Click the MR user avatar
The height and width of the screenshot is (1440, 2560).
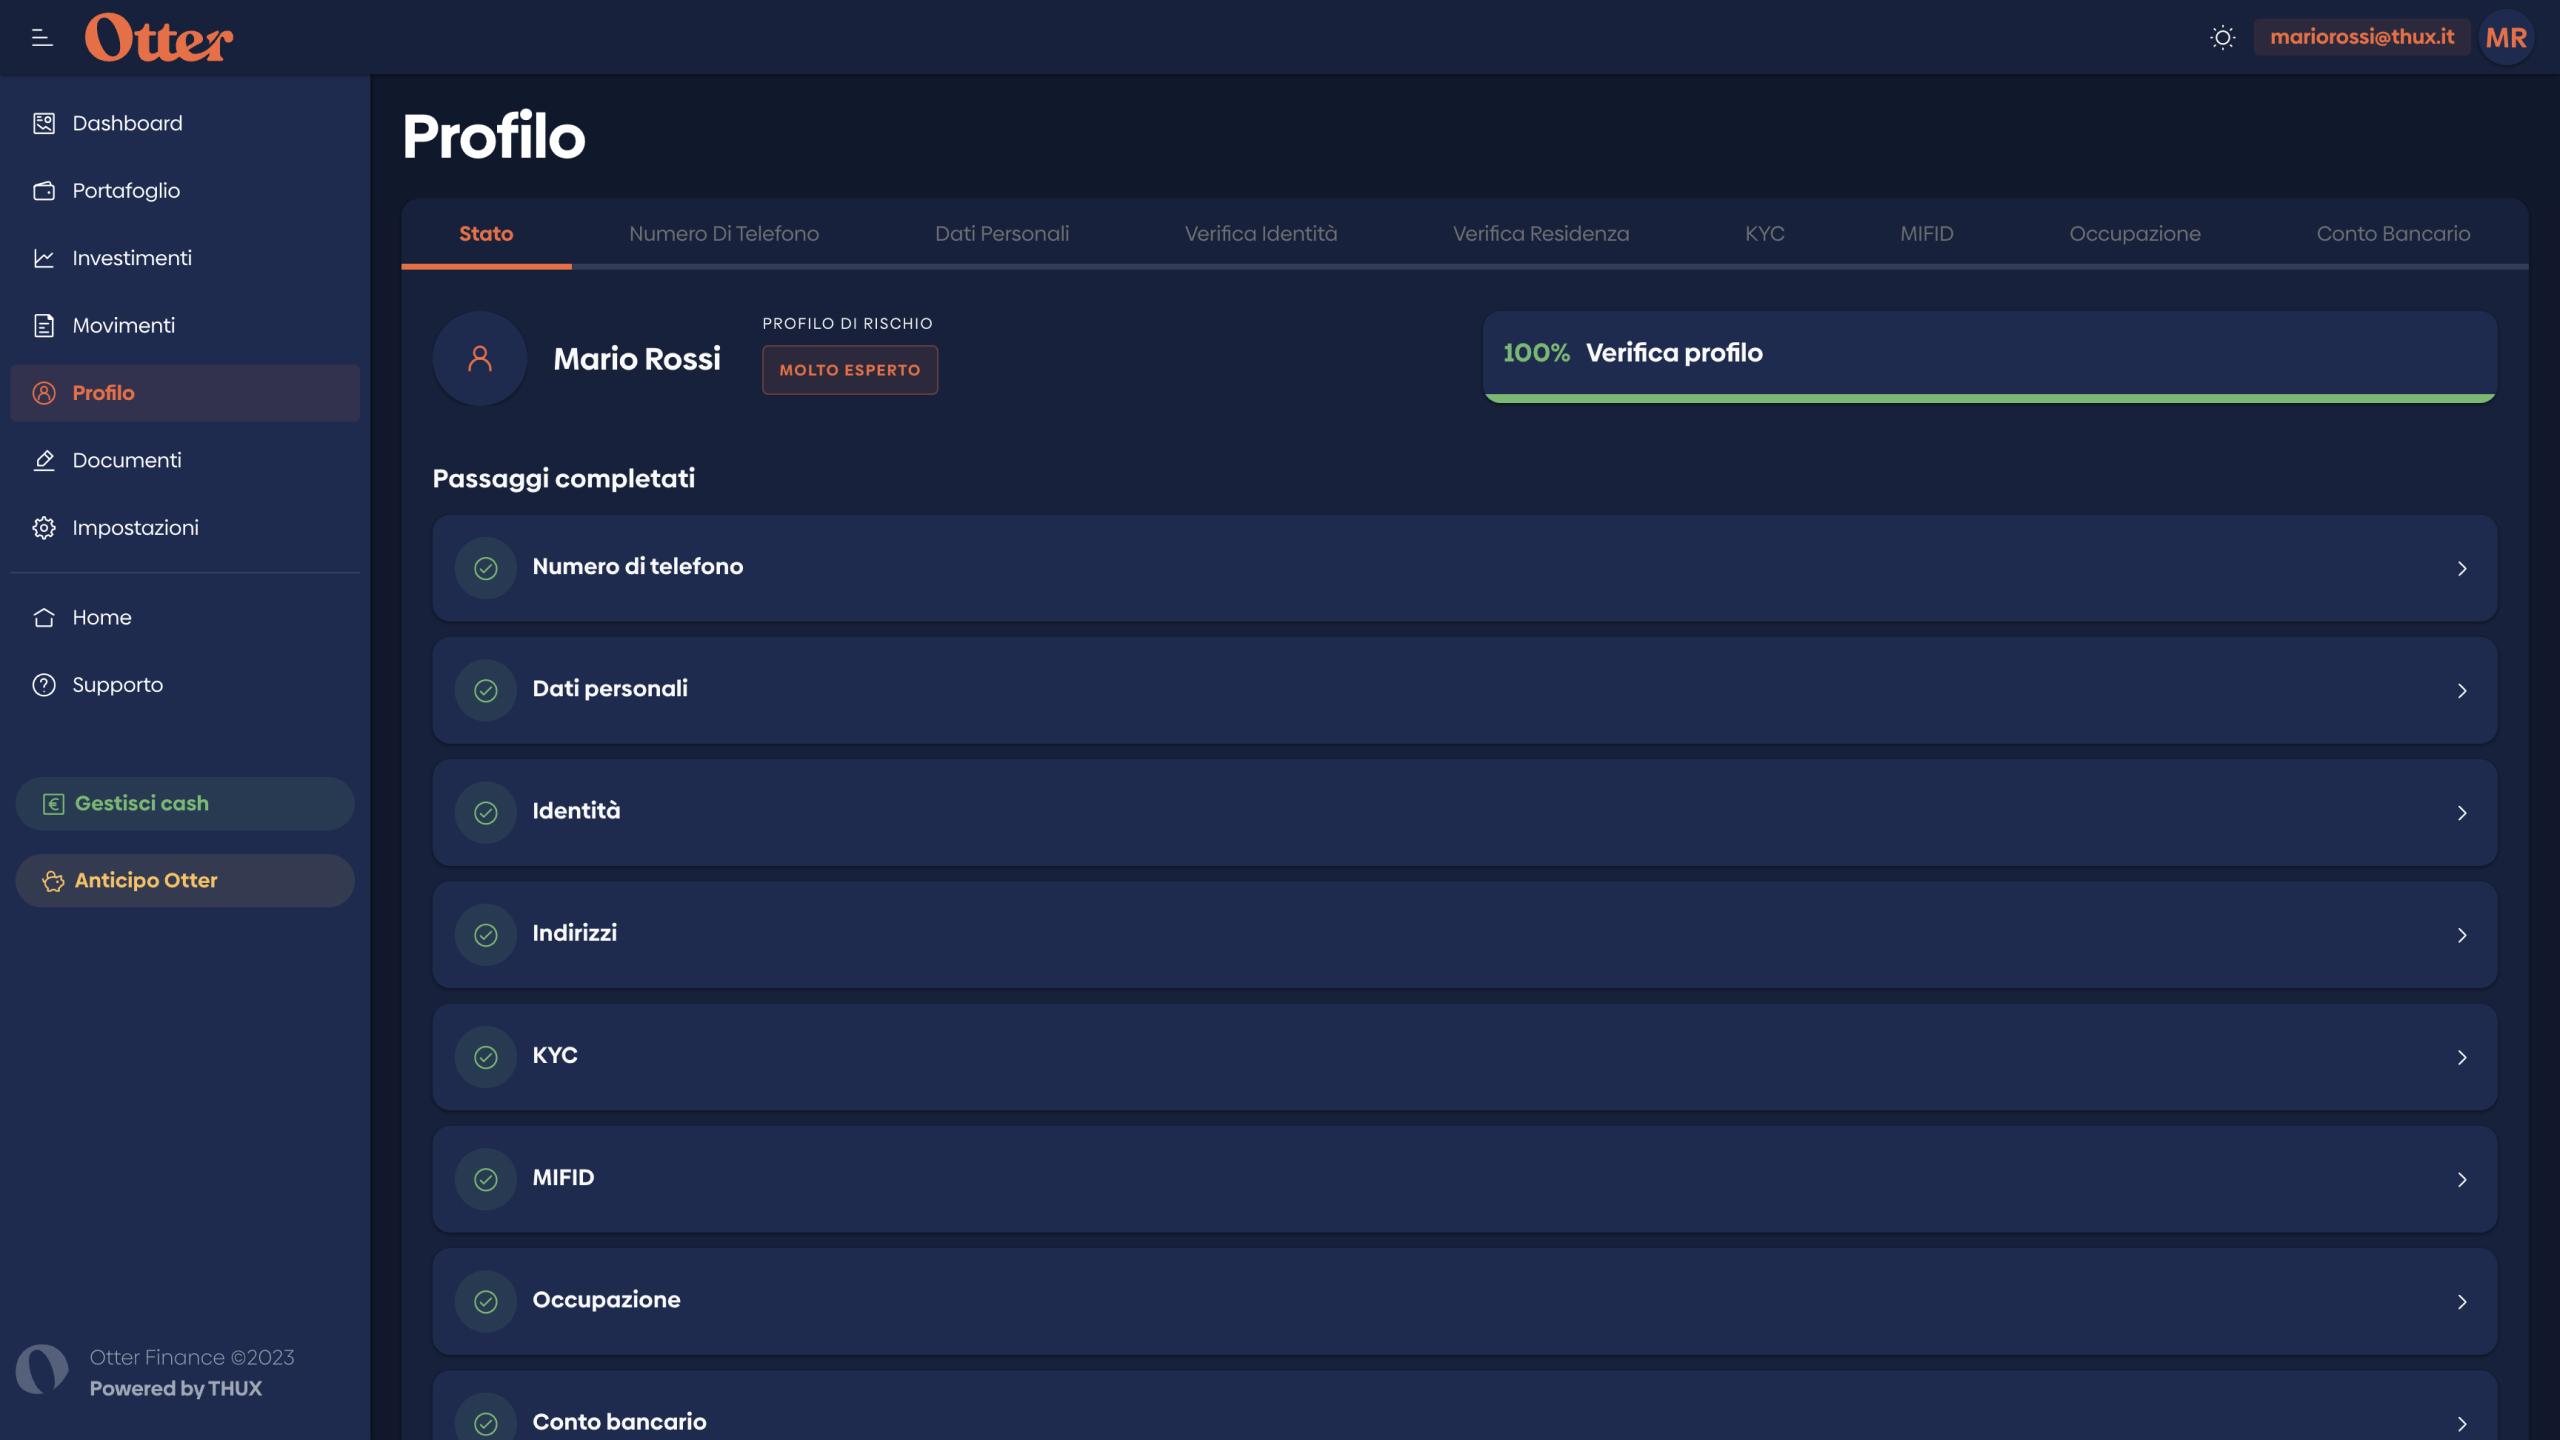tap(2505, 38)
